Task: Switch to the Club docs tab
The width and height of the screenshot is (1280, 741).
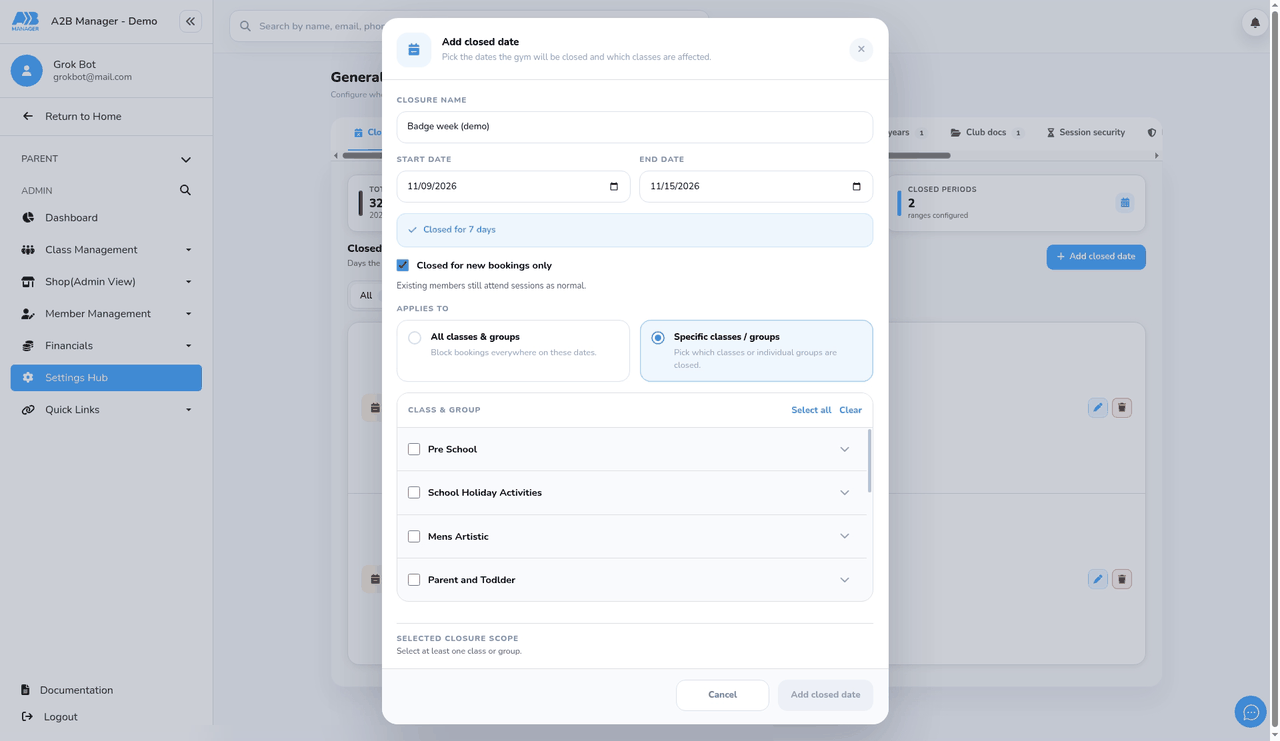Action: [x=986, y=132]
